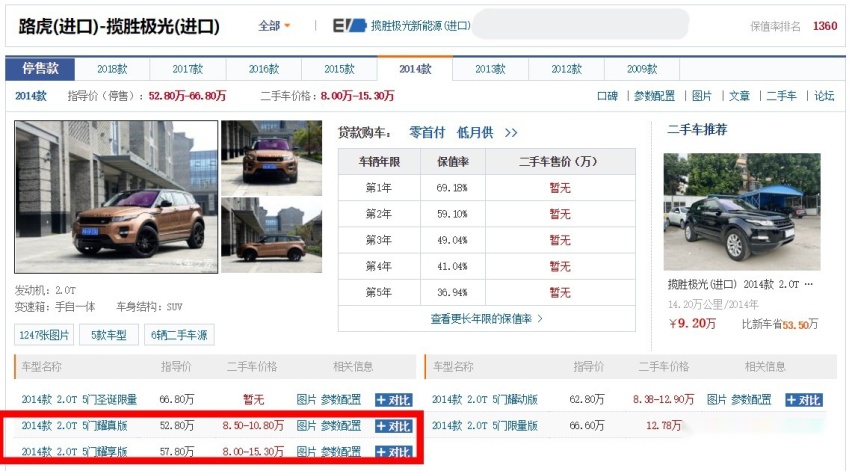Open the 全部 dropdown filter

pos(274,26)
